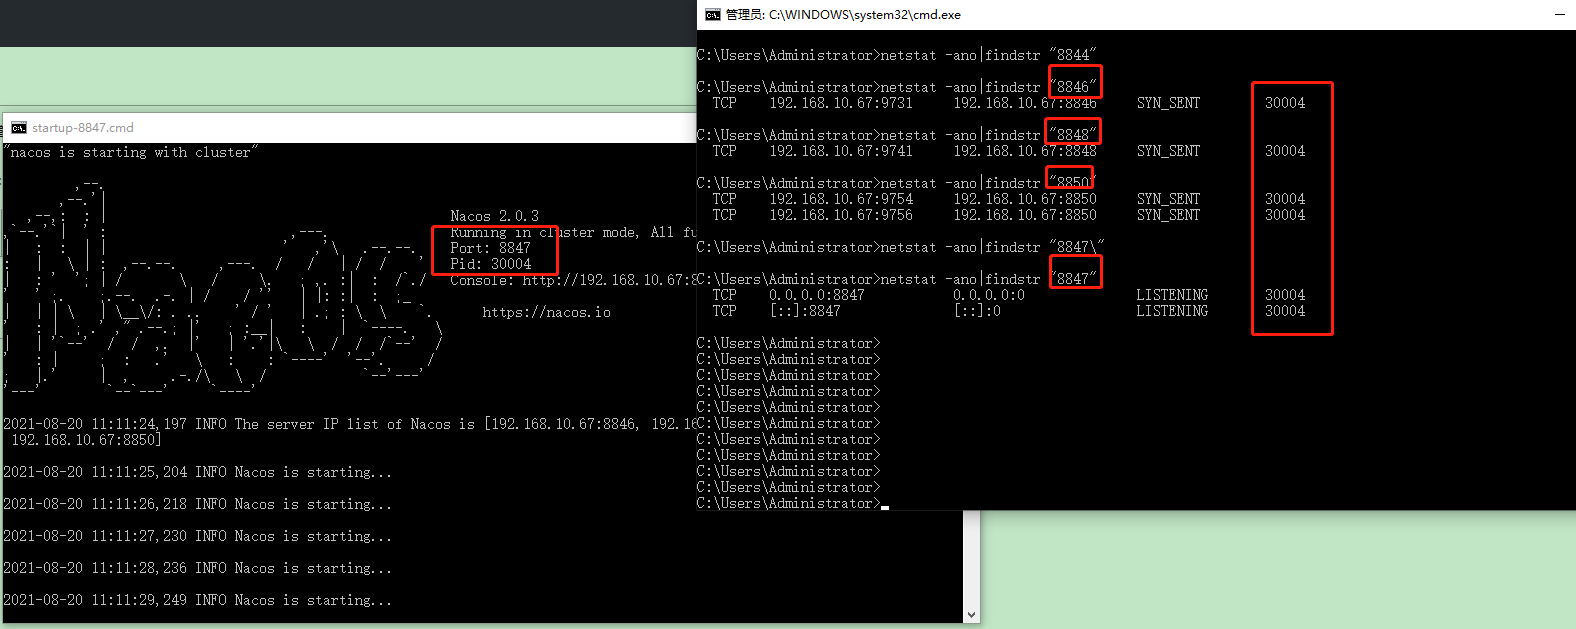Click foreign address [::]:0
The image size is (1576, 629).
[977, 311]
